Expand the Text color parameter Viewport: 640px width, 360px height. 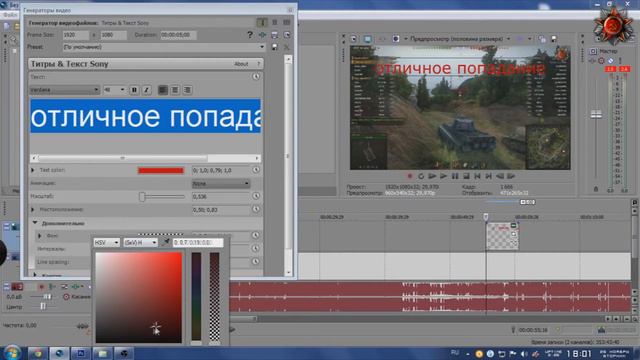[33, 170]
